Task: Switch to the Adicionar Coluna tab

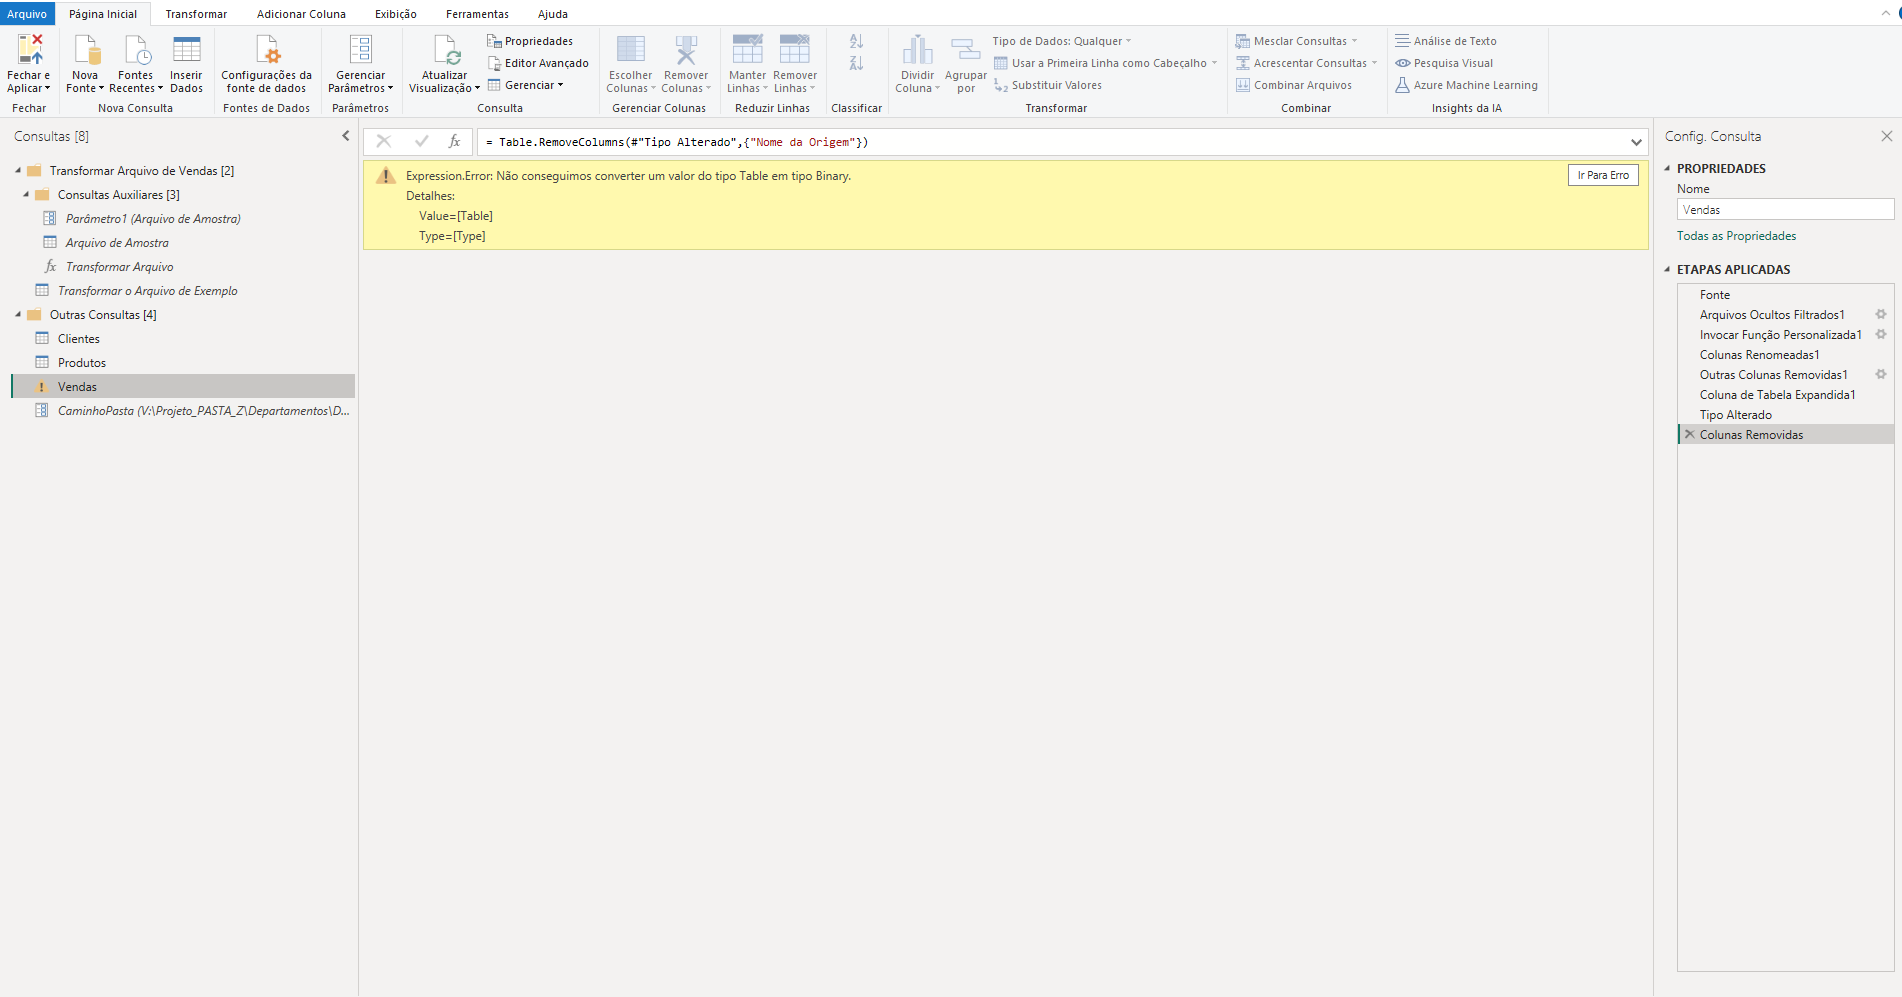Action: pyautogui.click(x=301, y=14)
